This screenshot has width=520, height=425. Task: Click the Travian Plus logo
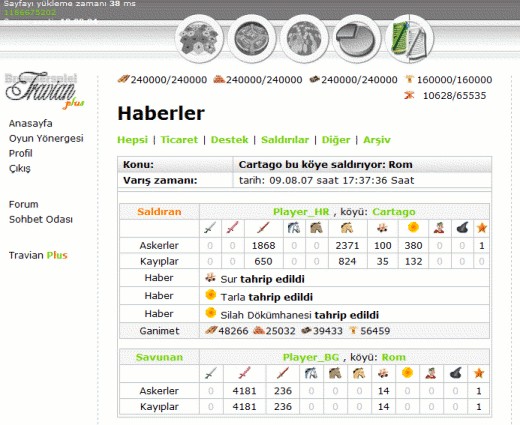pos(43,89)
